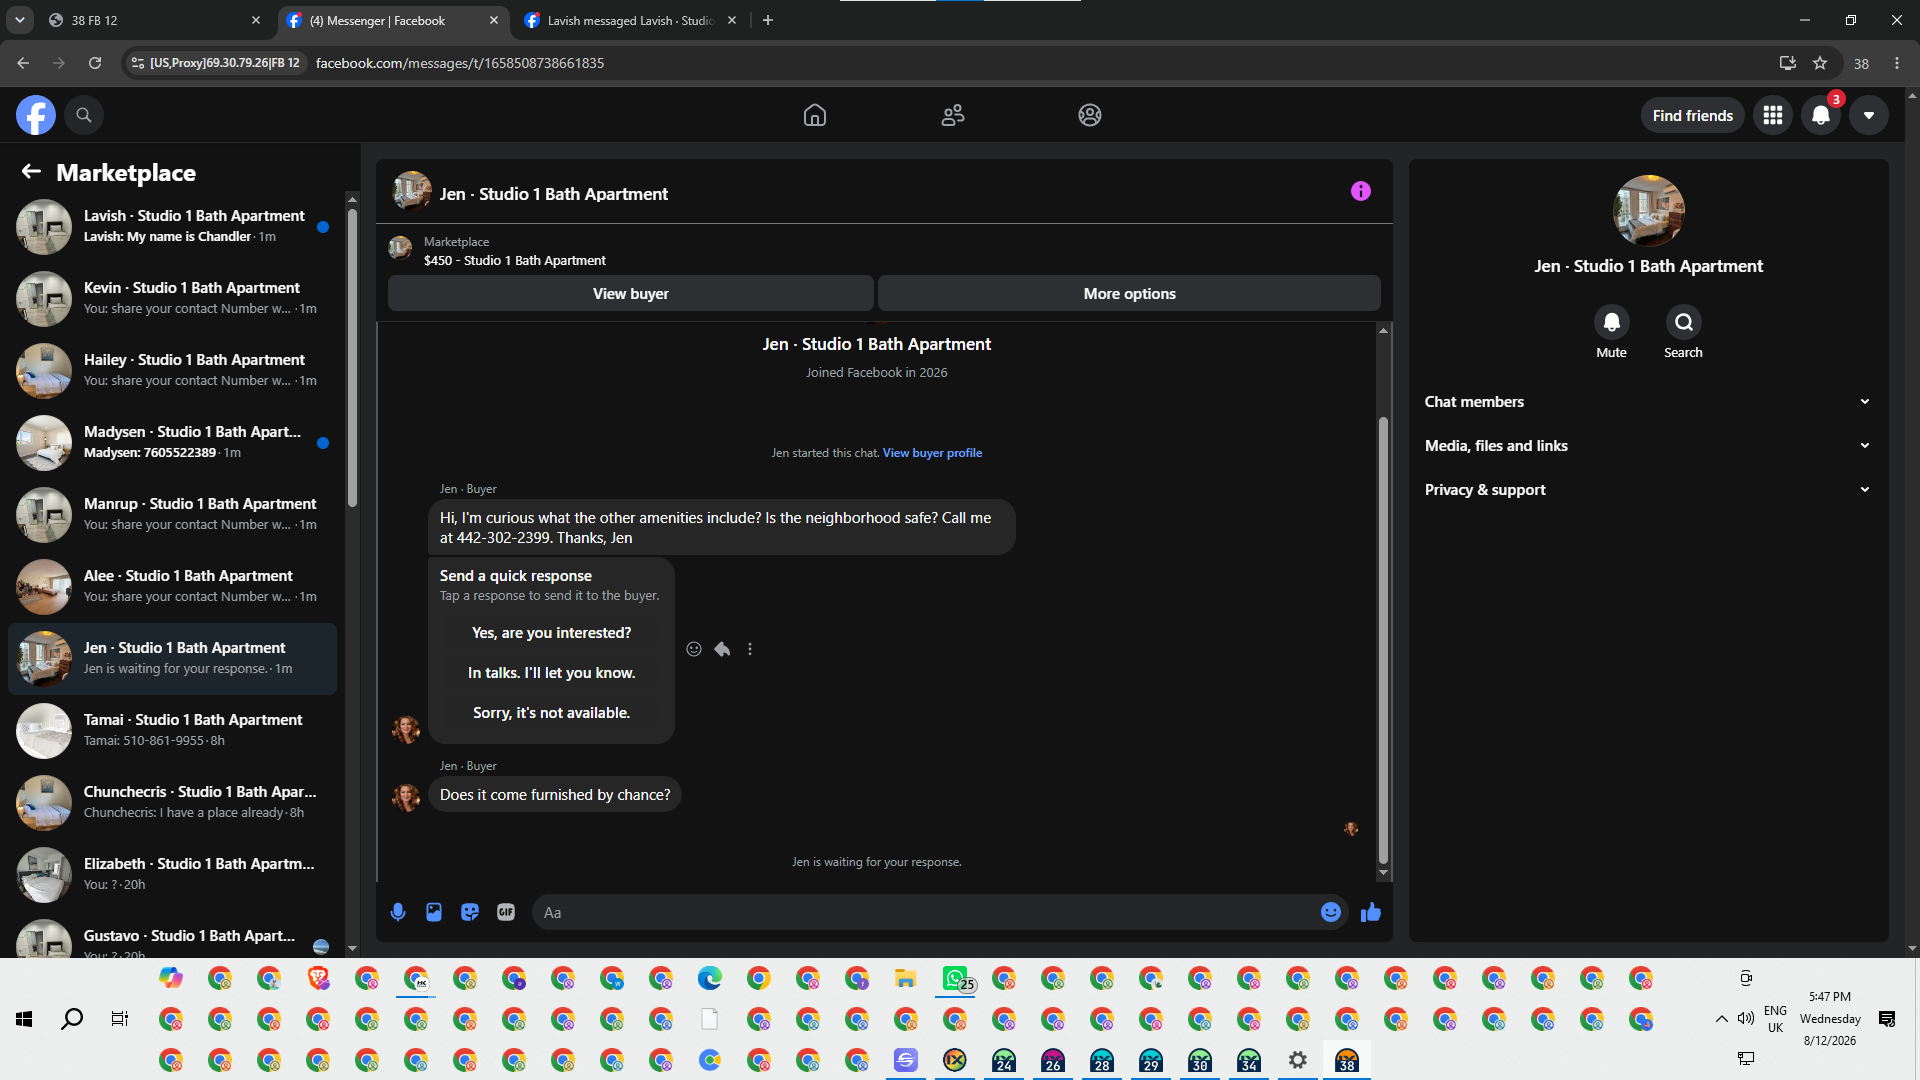Screen dimensions: 1920x1080
Task: Open the notifications bell
Action: (1821, 115)
